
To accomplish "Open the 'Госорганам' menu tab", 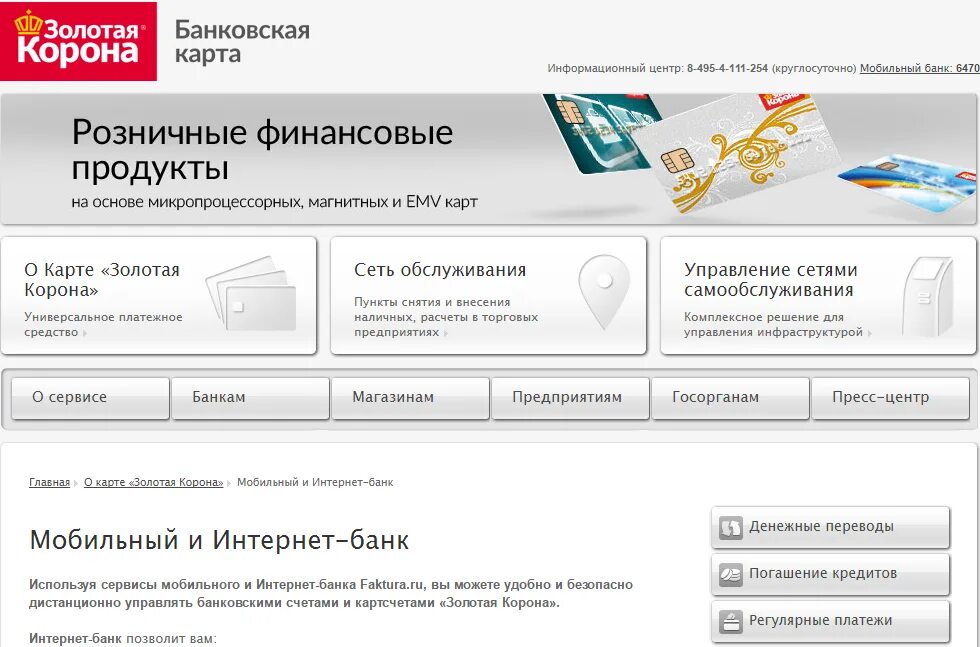I will 730,398.
